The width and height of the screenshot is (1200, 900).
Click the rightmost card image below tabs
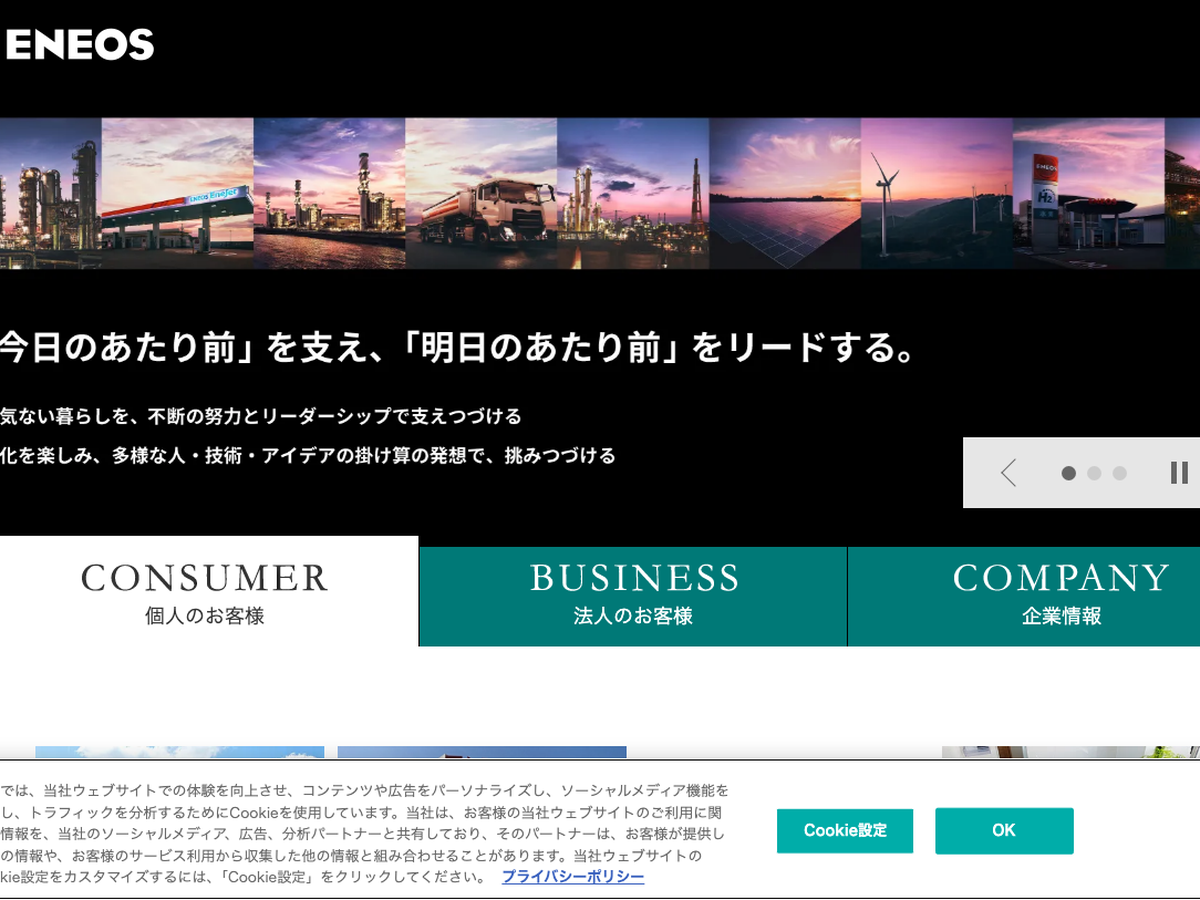[x=1070, y=752]
